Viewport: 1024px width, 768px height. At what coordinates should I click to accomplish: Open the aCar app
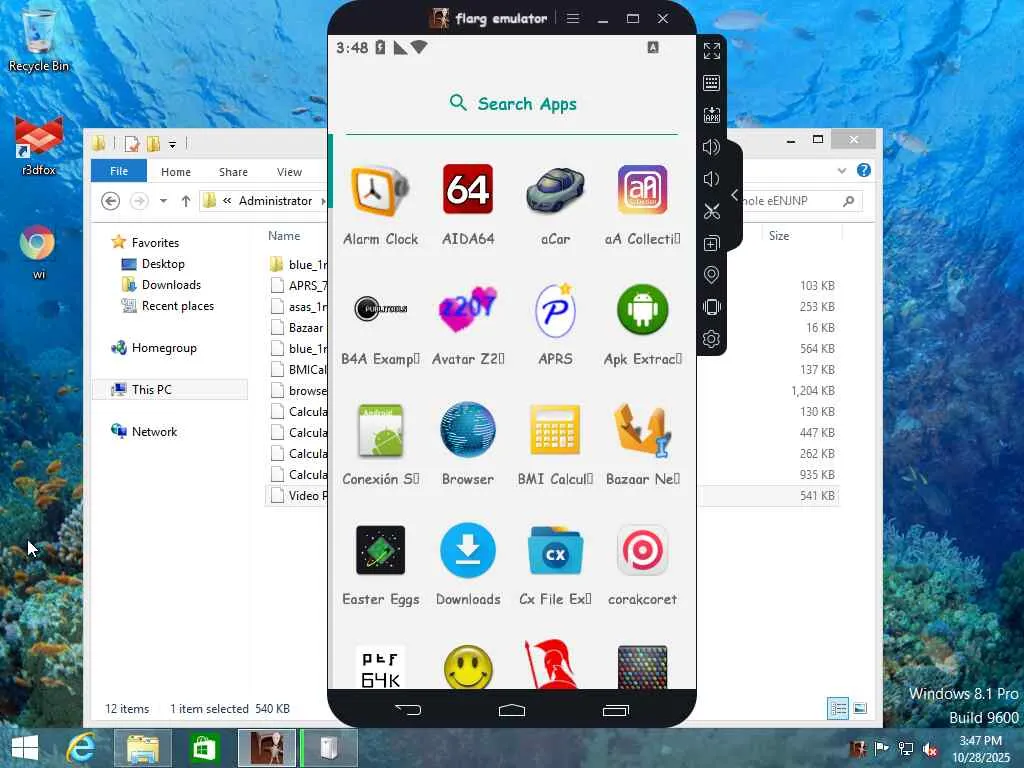[x=555, y=190]
